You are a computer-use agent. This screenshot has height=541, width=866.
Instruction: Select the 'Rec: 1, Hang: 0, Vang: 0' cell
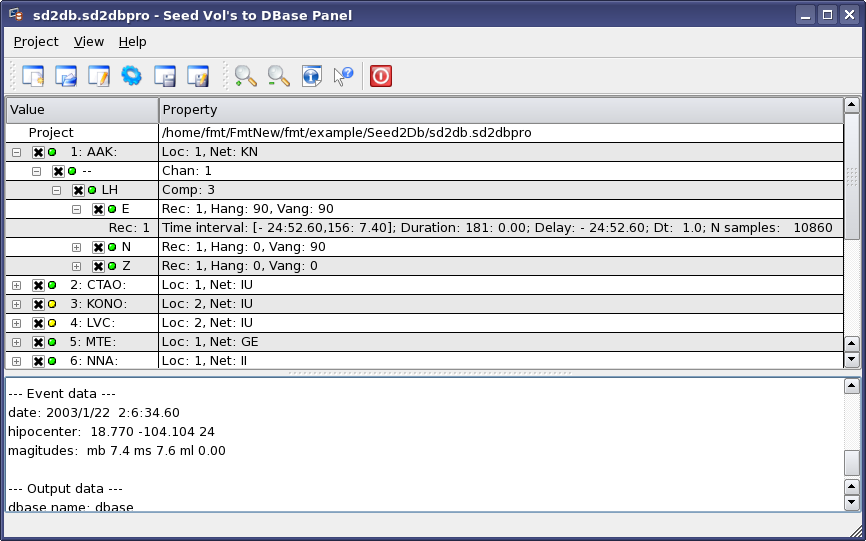tap(501, 266)
